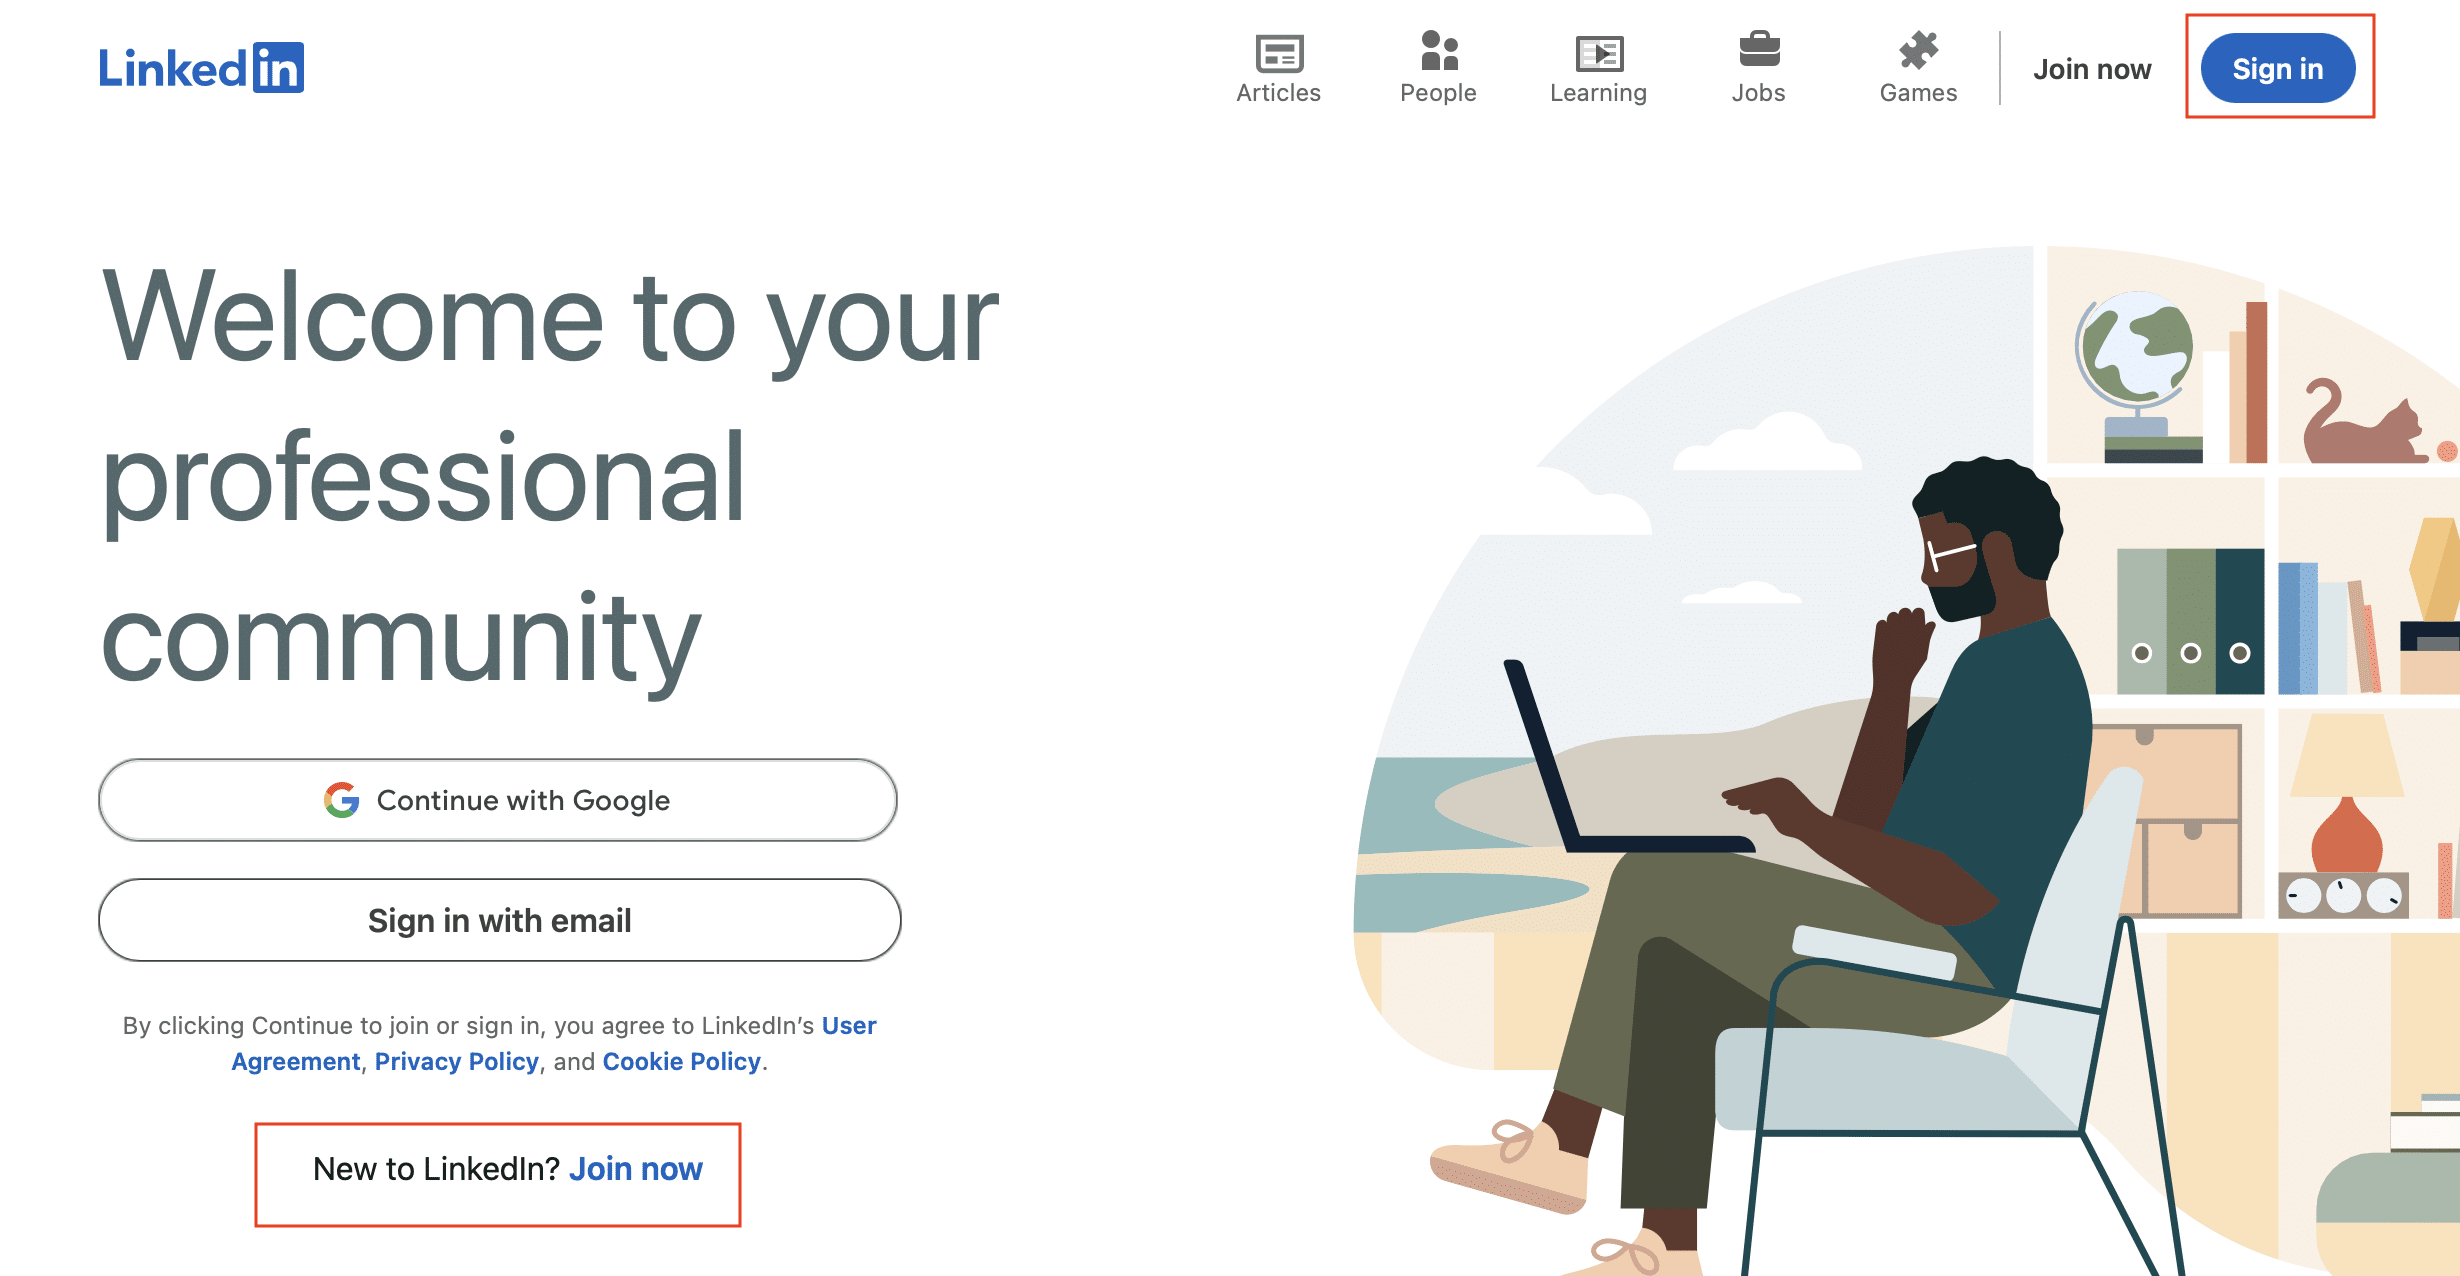This screenshot has width=2460, height=1276.
Task: Click the Google icon on Continue button
Action: (x=340, y=799)
